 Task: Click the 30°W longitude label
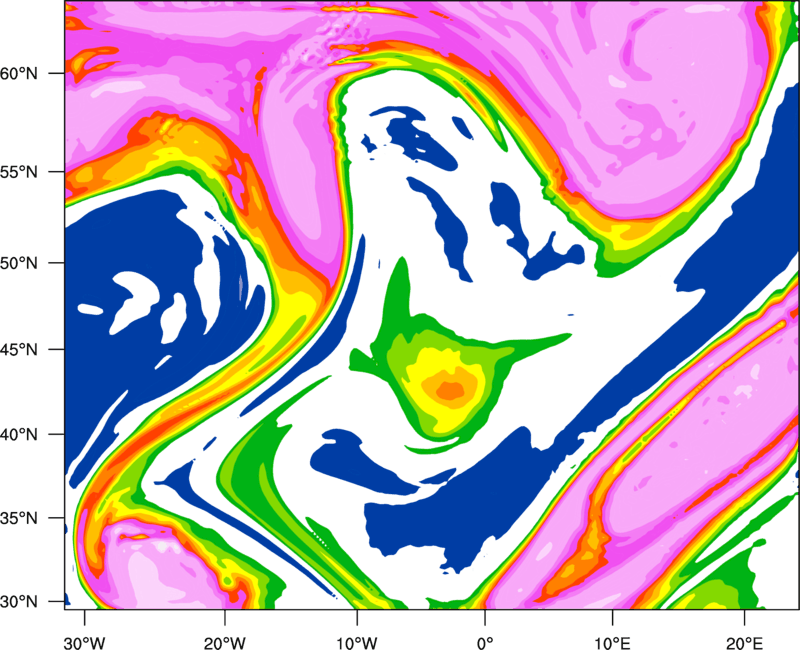pos(84,643)
